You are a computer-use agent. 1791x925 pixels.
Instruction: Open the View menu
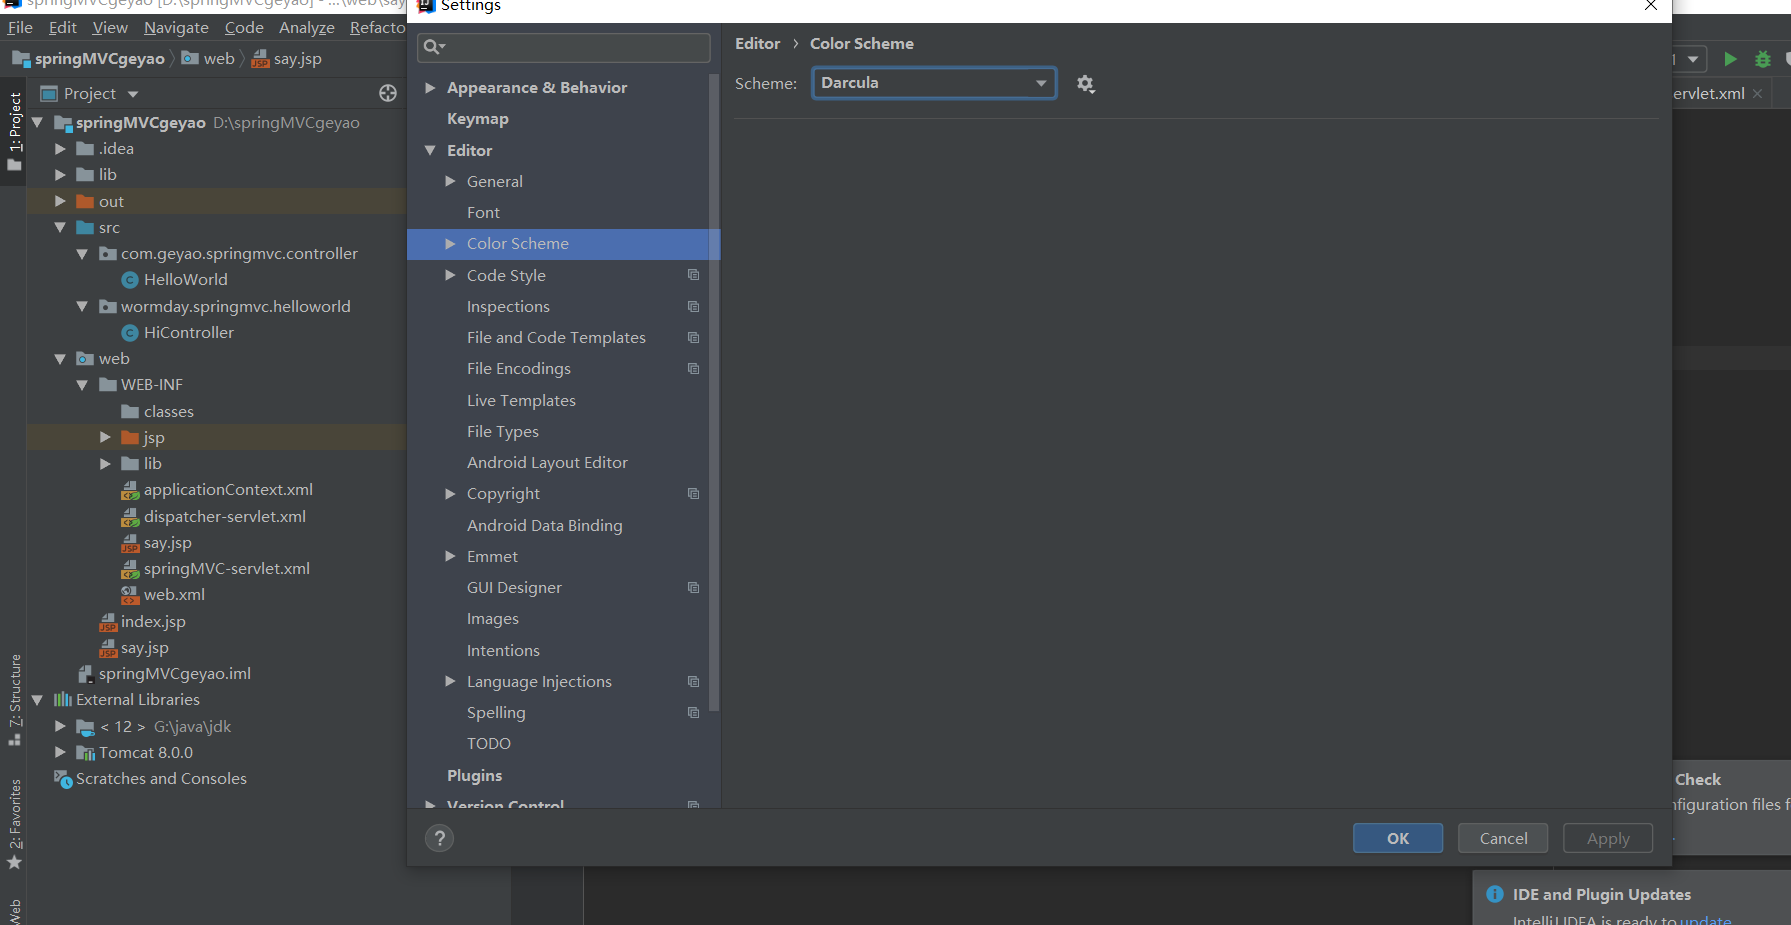coord(110,27)
